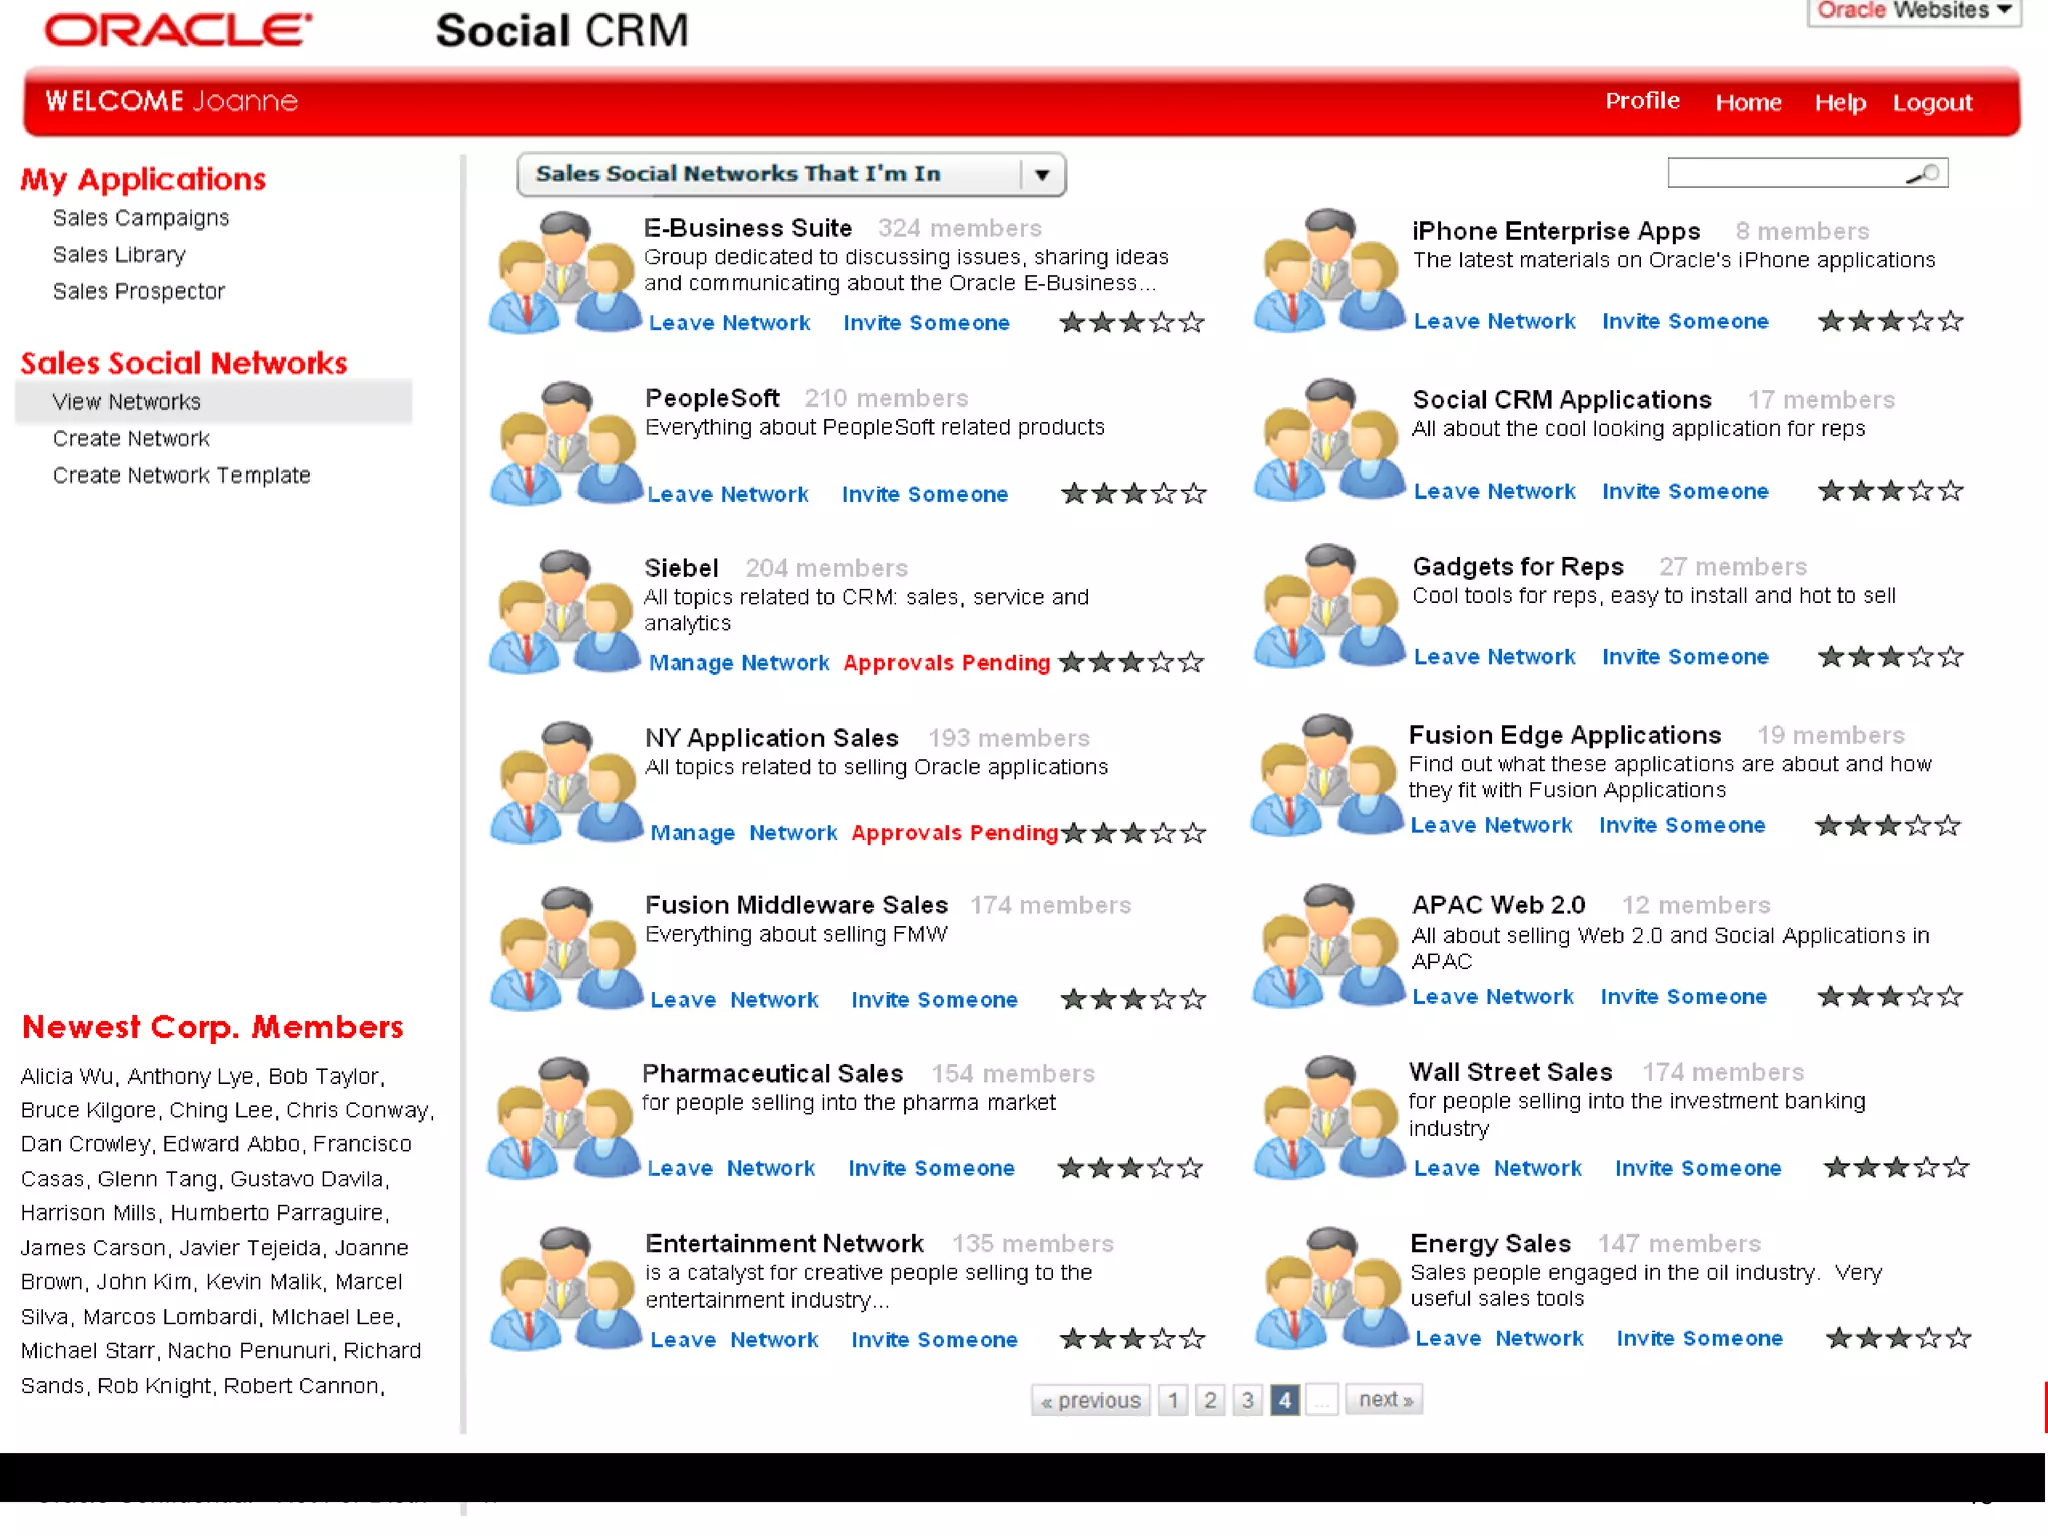The image size is (2048, 1536).
Task: Open Help from the top bar
Action: click(1840, 102)
